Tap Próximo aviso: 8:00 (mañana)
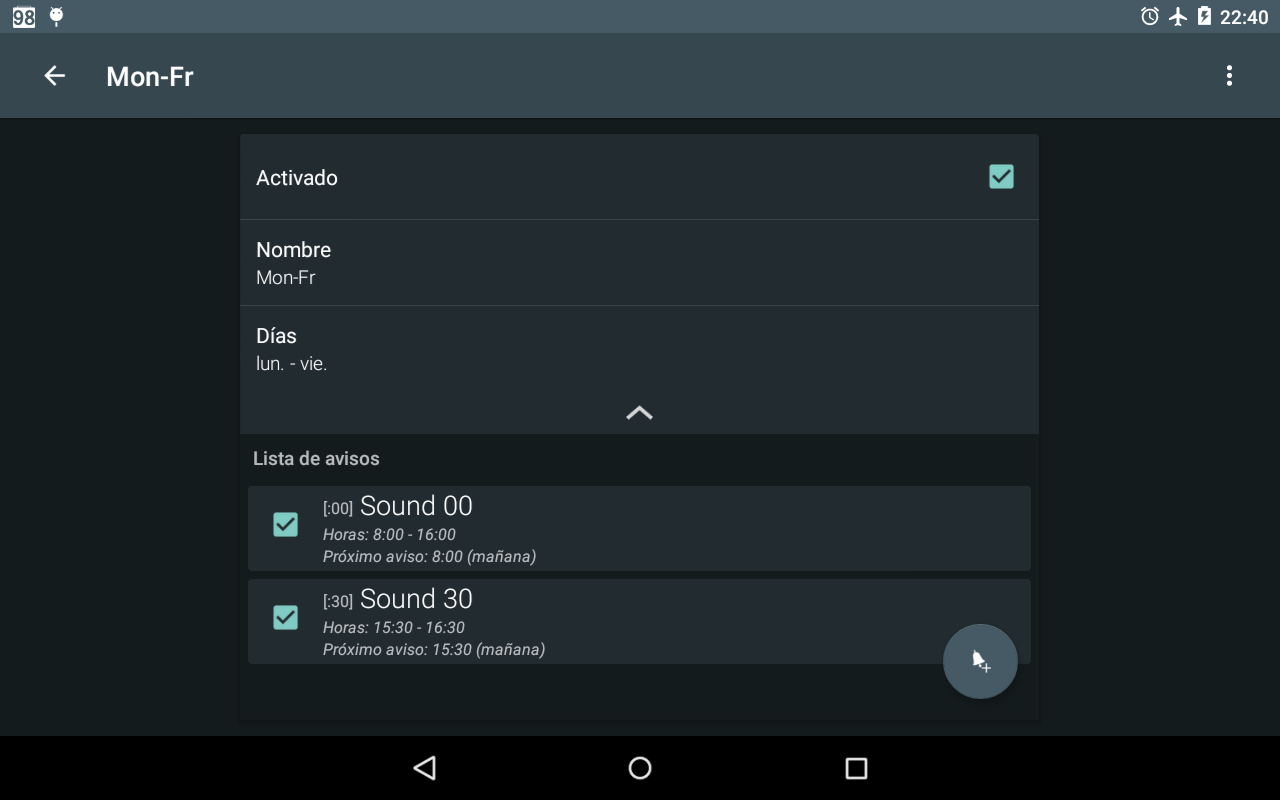Viewport: 1280px width, 800px height. point(430,557)
